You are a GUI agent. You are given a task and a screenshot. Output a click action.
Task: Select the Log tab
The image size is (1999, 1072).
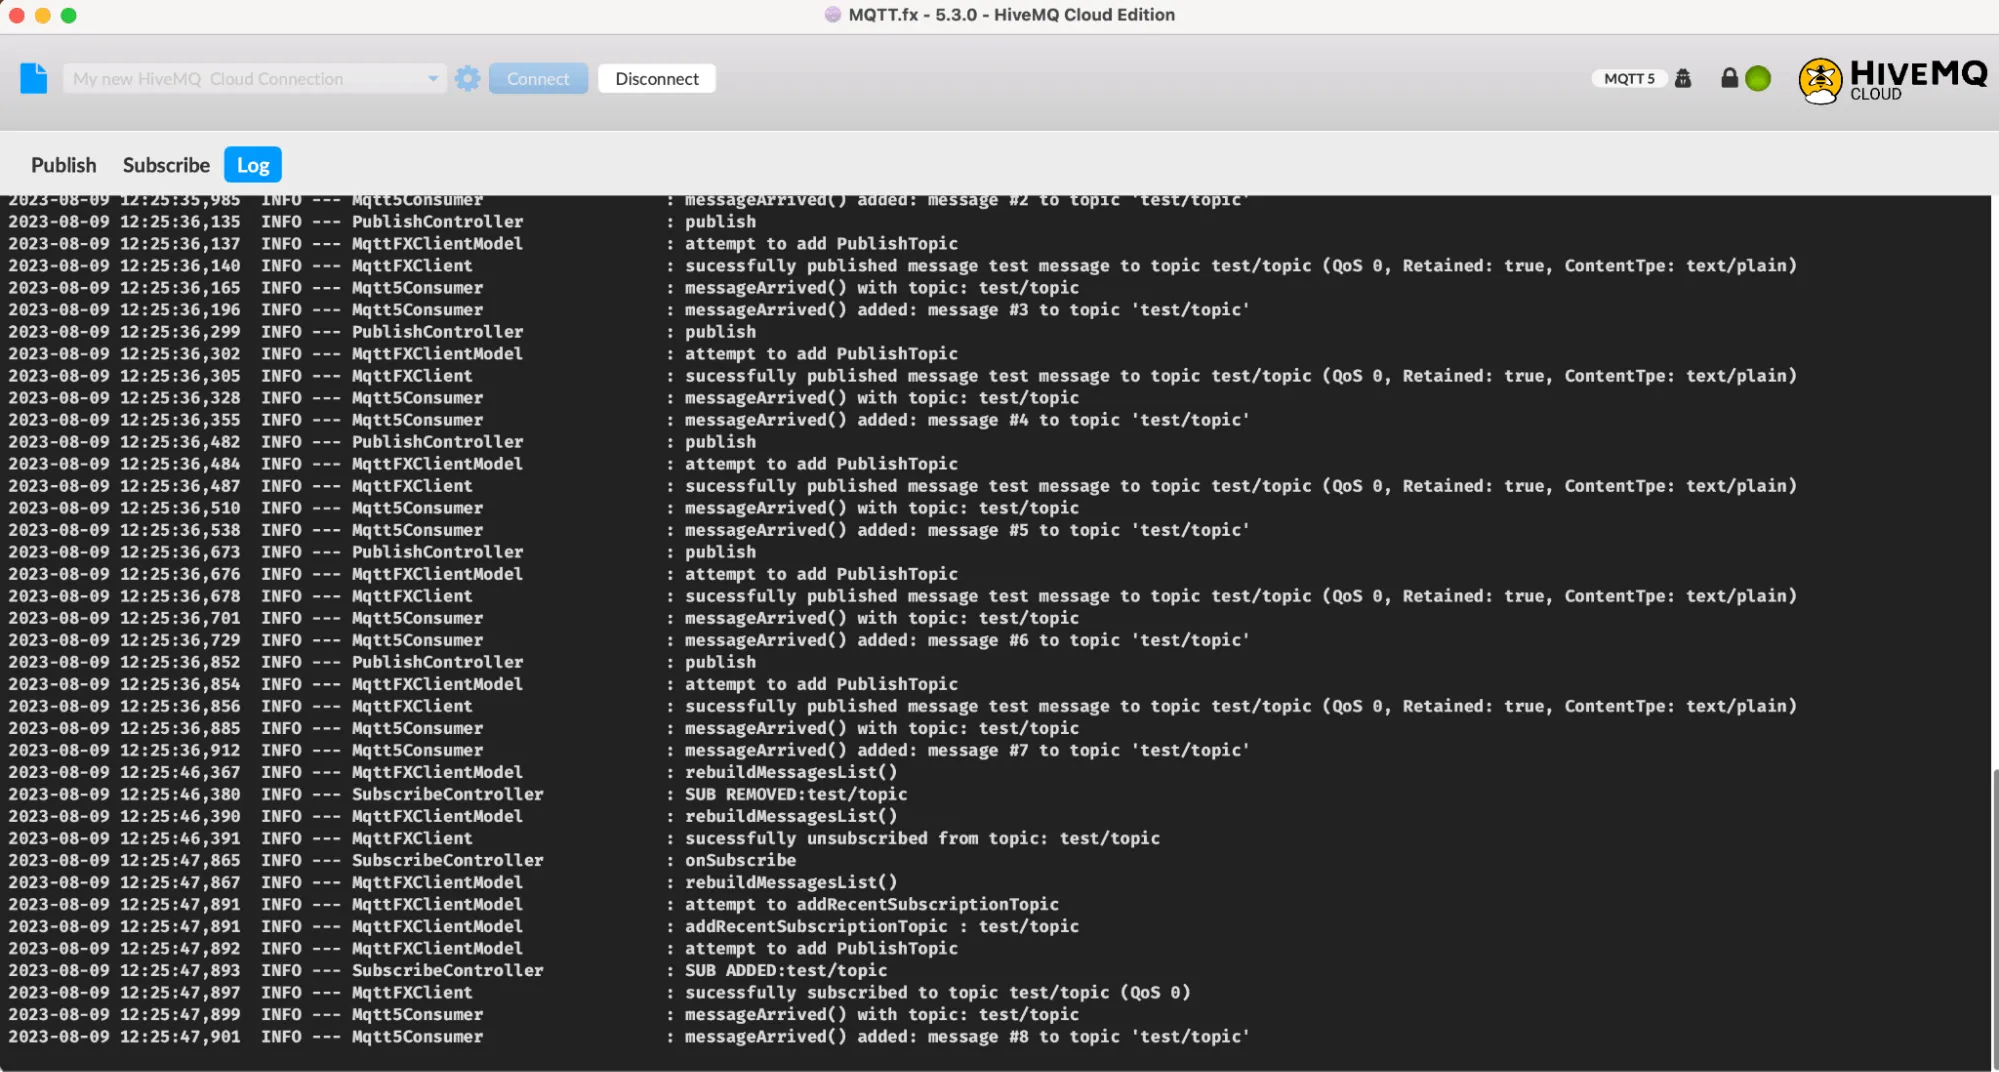[x=253, y=164]
